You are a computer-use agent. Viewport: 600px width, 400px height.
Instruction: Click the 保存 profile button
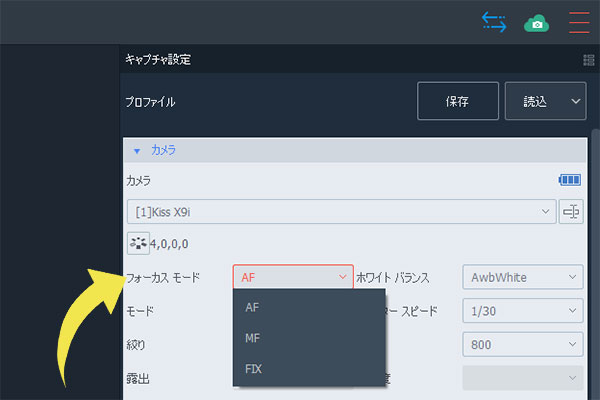457,101
